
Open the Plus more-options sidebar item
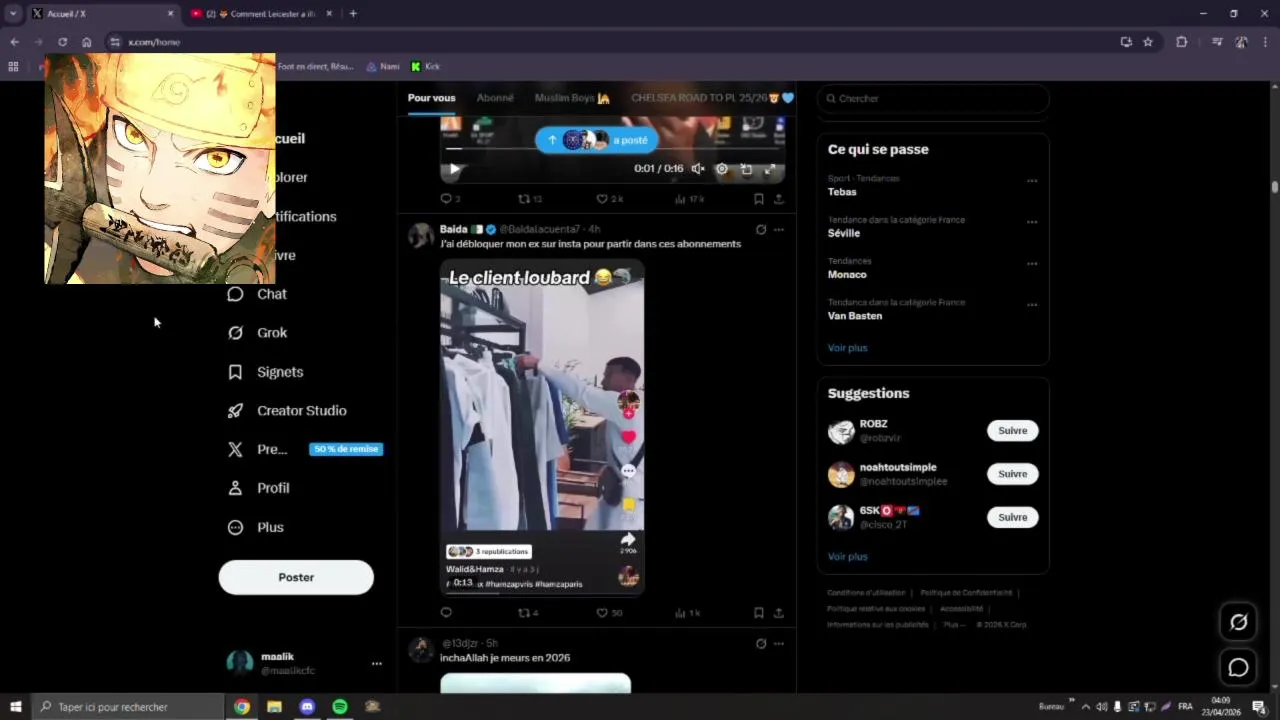pos(255,527)
